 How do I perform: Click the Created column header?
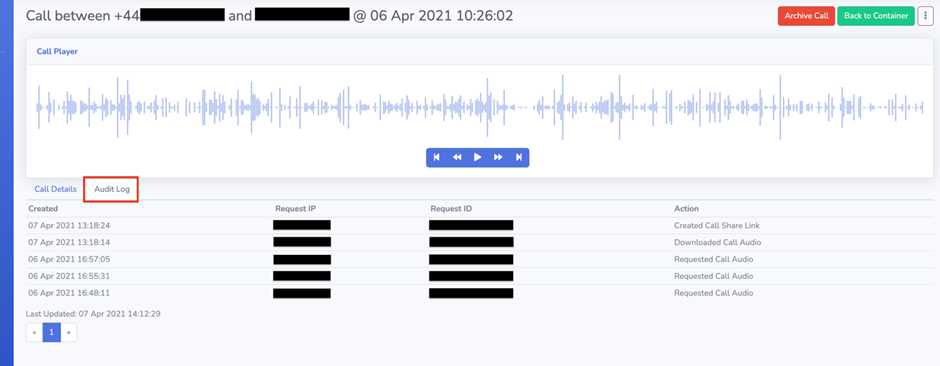coord(43,208)
